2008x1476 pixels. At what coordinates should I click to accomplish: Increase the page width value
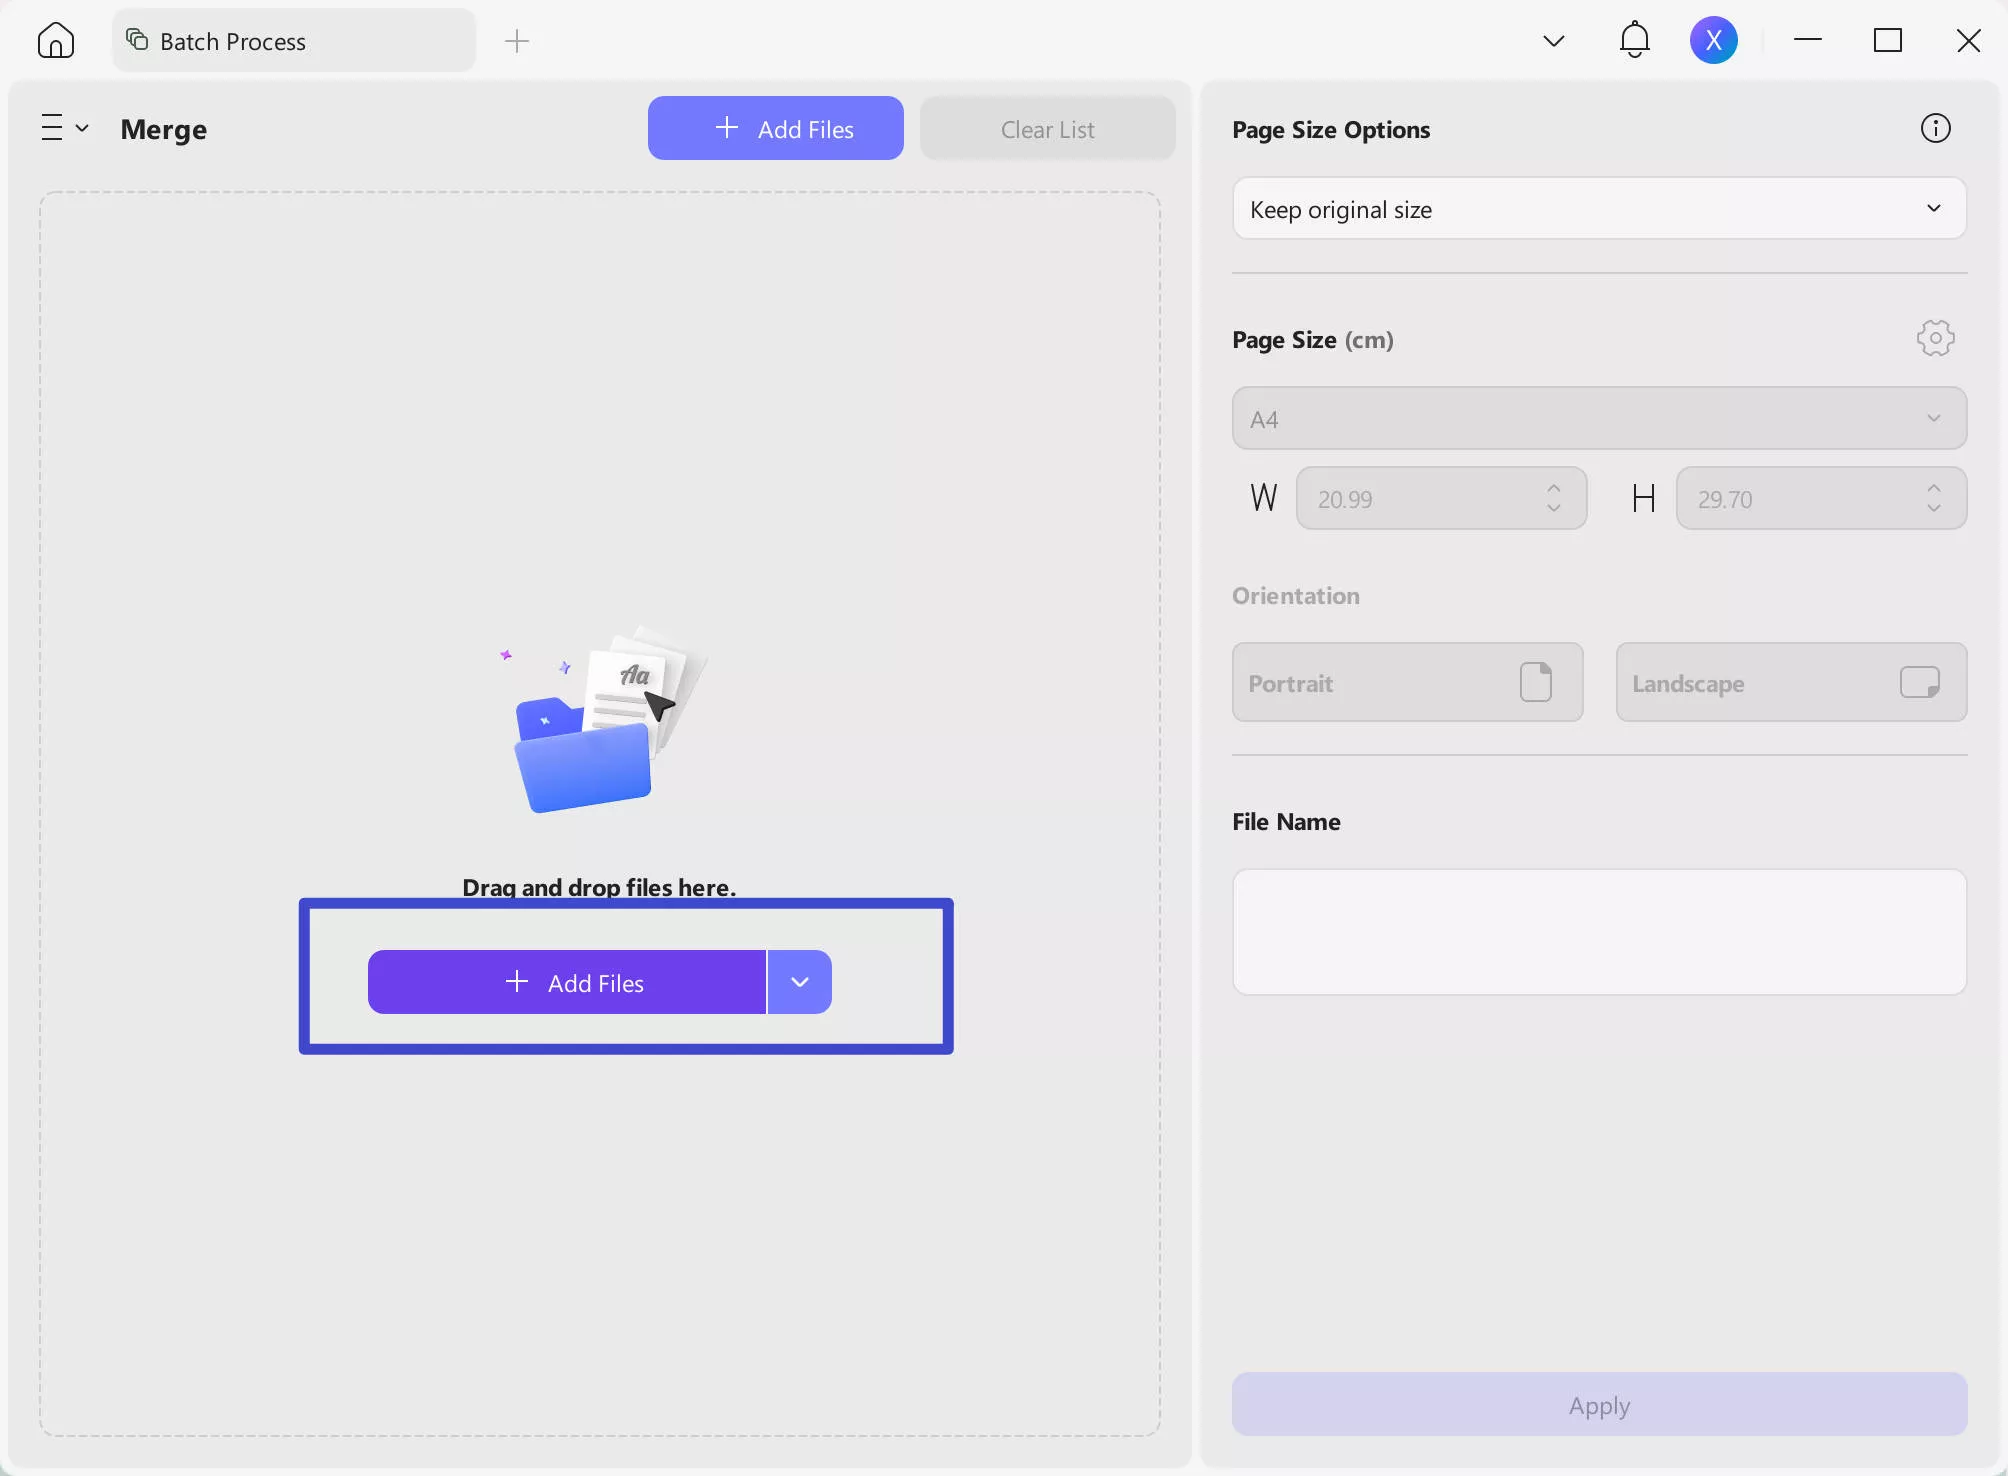tap(1554, 488)
